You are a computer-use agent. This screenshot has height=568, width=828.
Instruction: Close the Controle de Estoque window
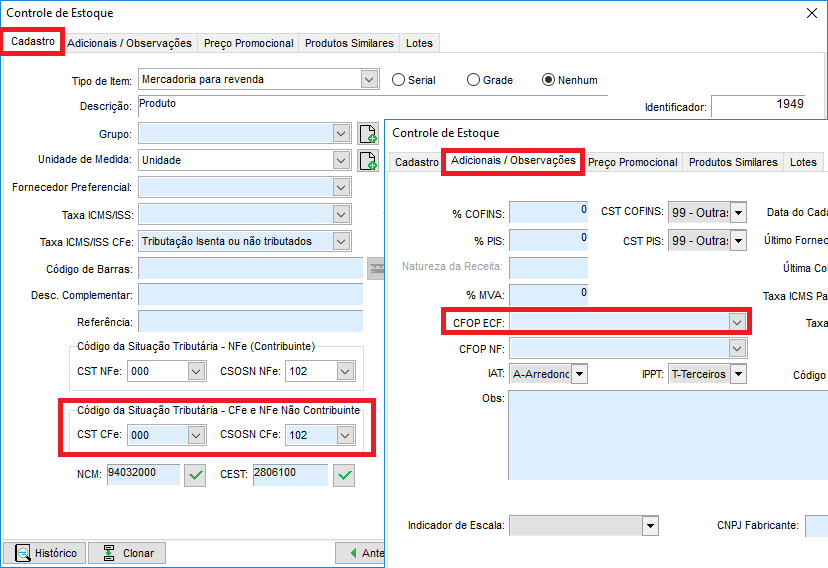(x=811, y=13)
